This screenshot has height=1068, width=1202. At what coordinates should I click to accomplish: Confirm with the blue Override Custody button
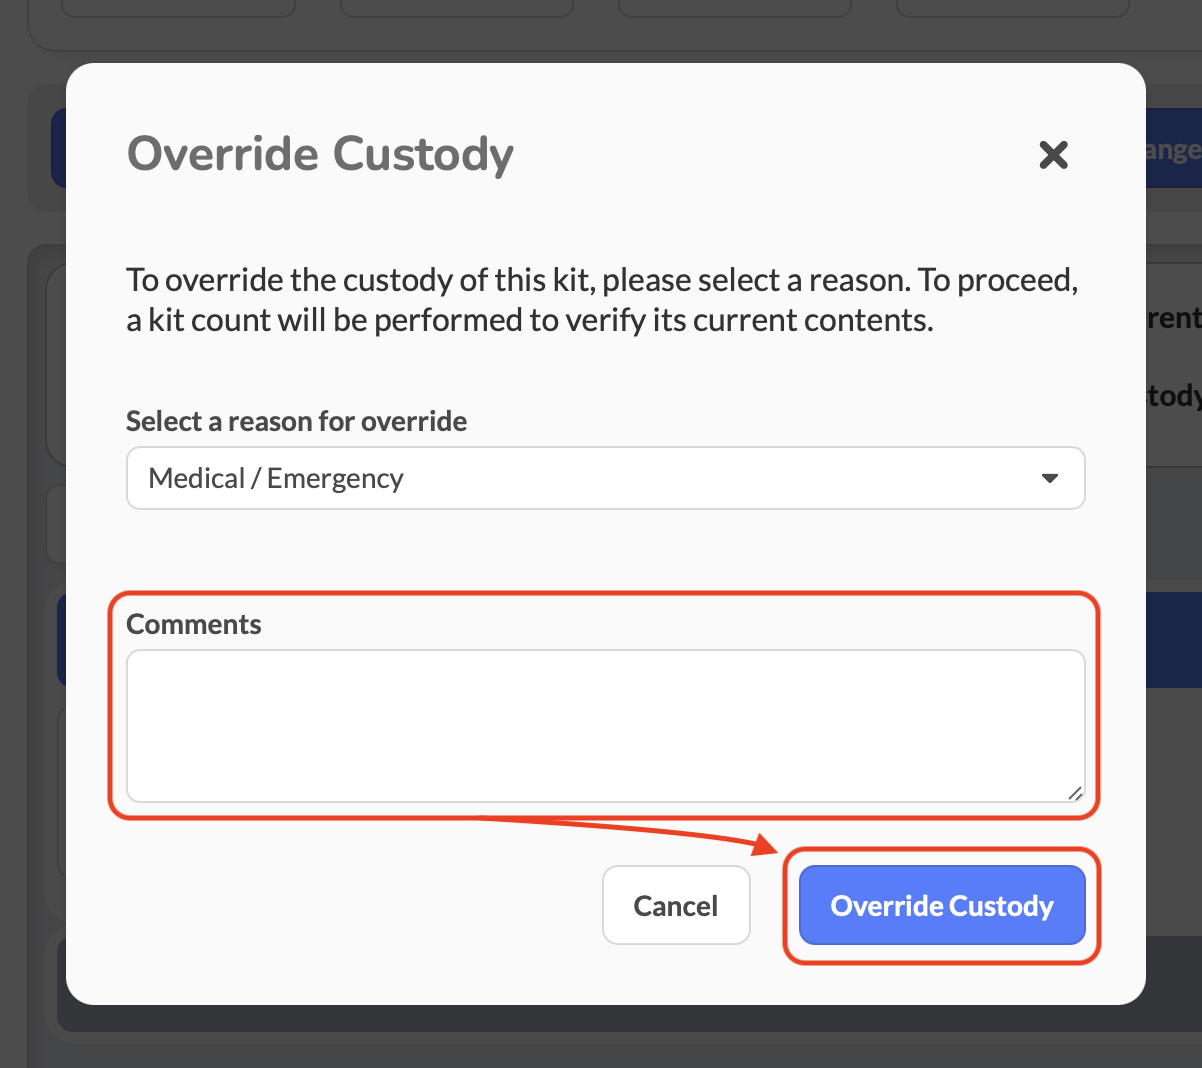(x=942, y=905)
